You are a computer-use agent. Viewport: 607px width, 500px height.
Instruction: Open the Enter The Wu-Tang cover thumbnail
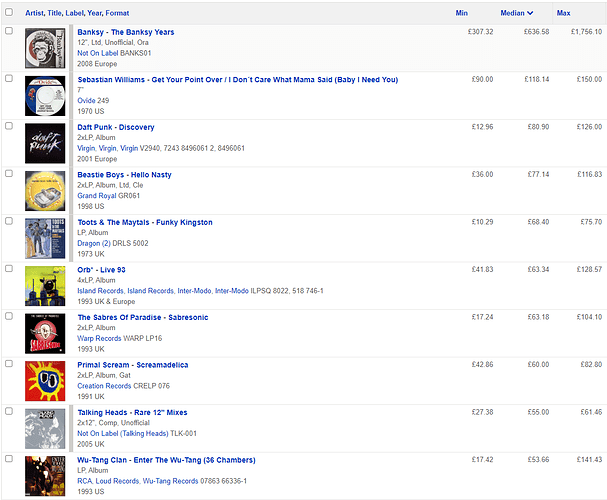(45, 476)
